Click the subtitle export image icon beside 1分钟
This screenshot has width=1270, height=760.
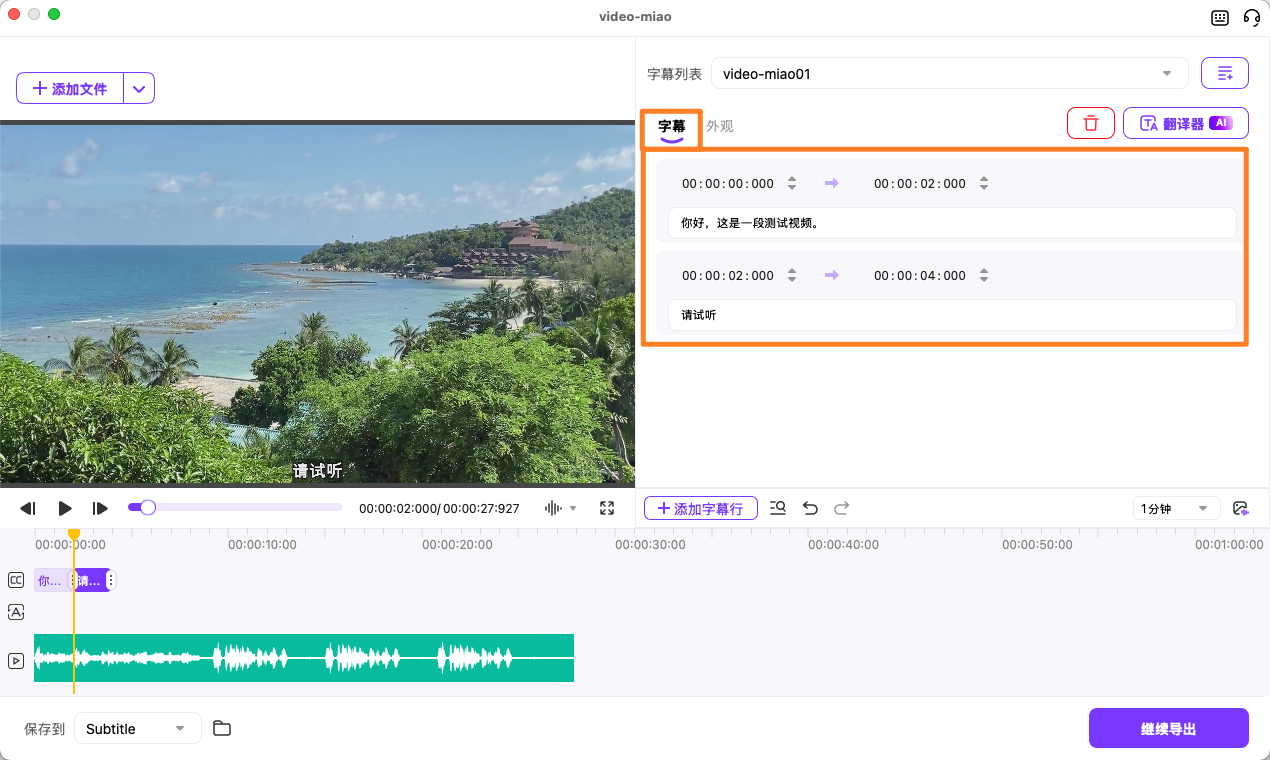pos(1241,508)
